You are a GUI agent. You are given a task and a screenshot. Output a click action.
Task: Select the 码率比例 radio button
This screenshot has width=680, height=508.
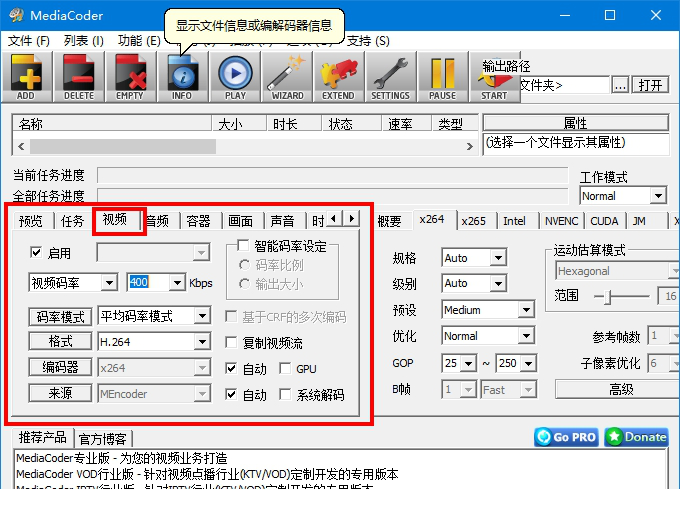click(245, 265)
